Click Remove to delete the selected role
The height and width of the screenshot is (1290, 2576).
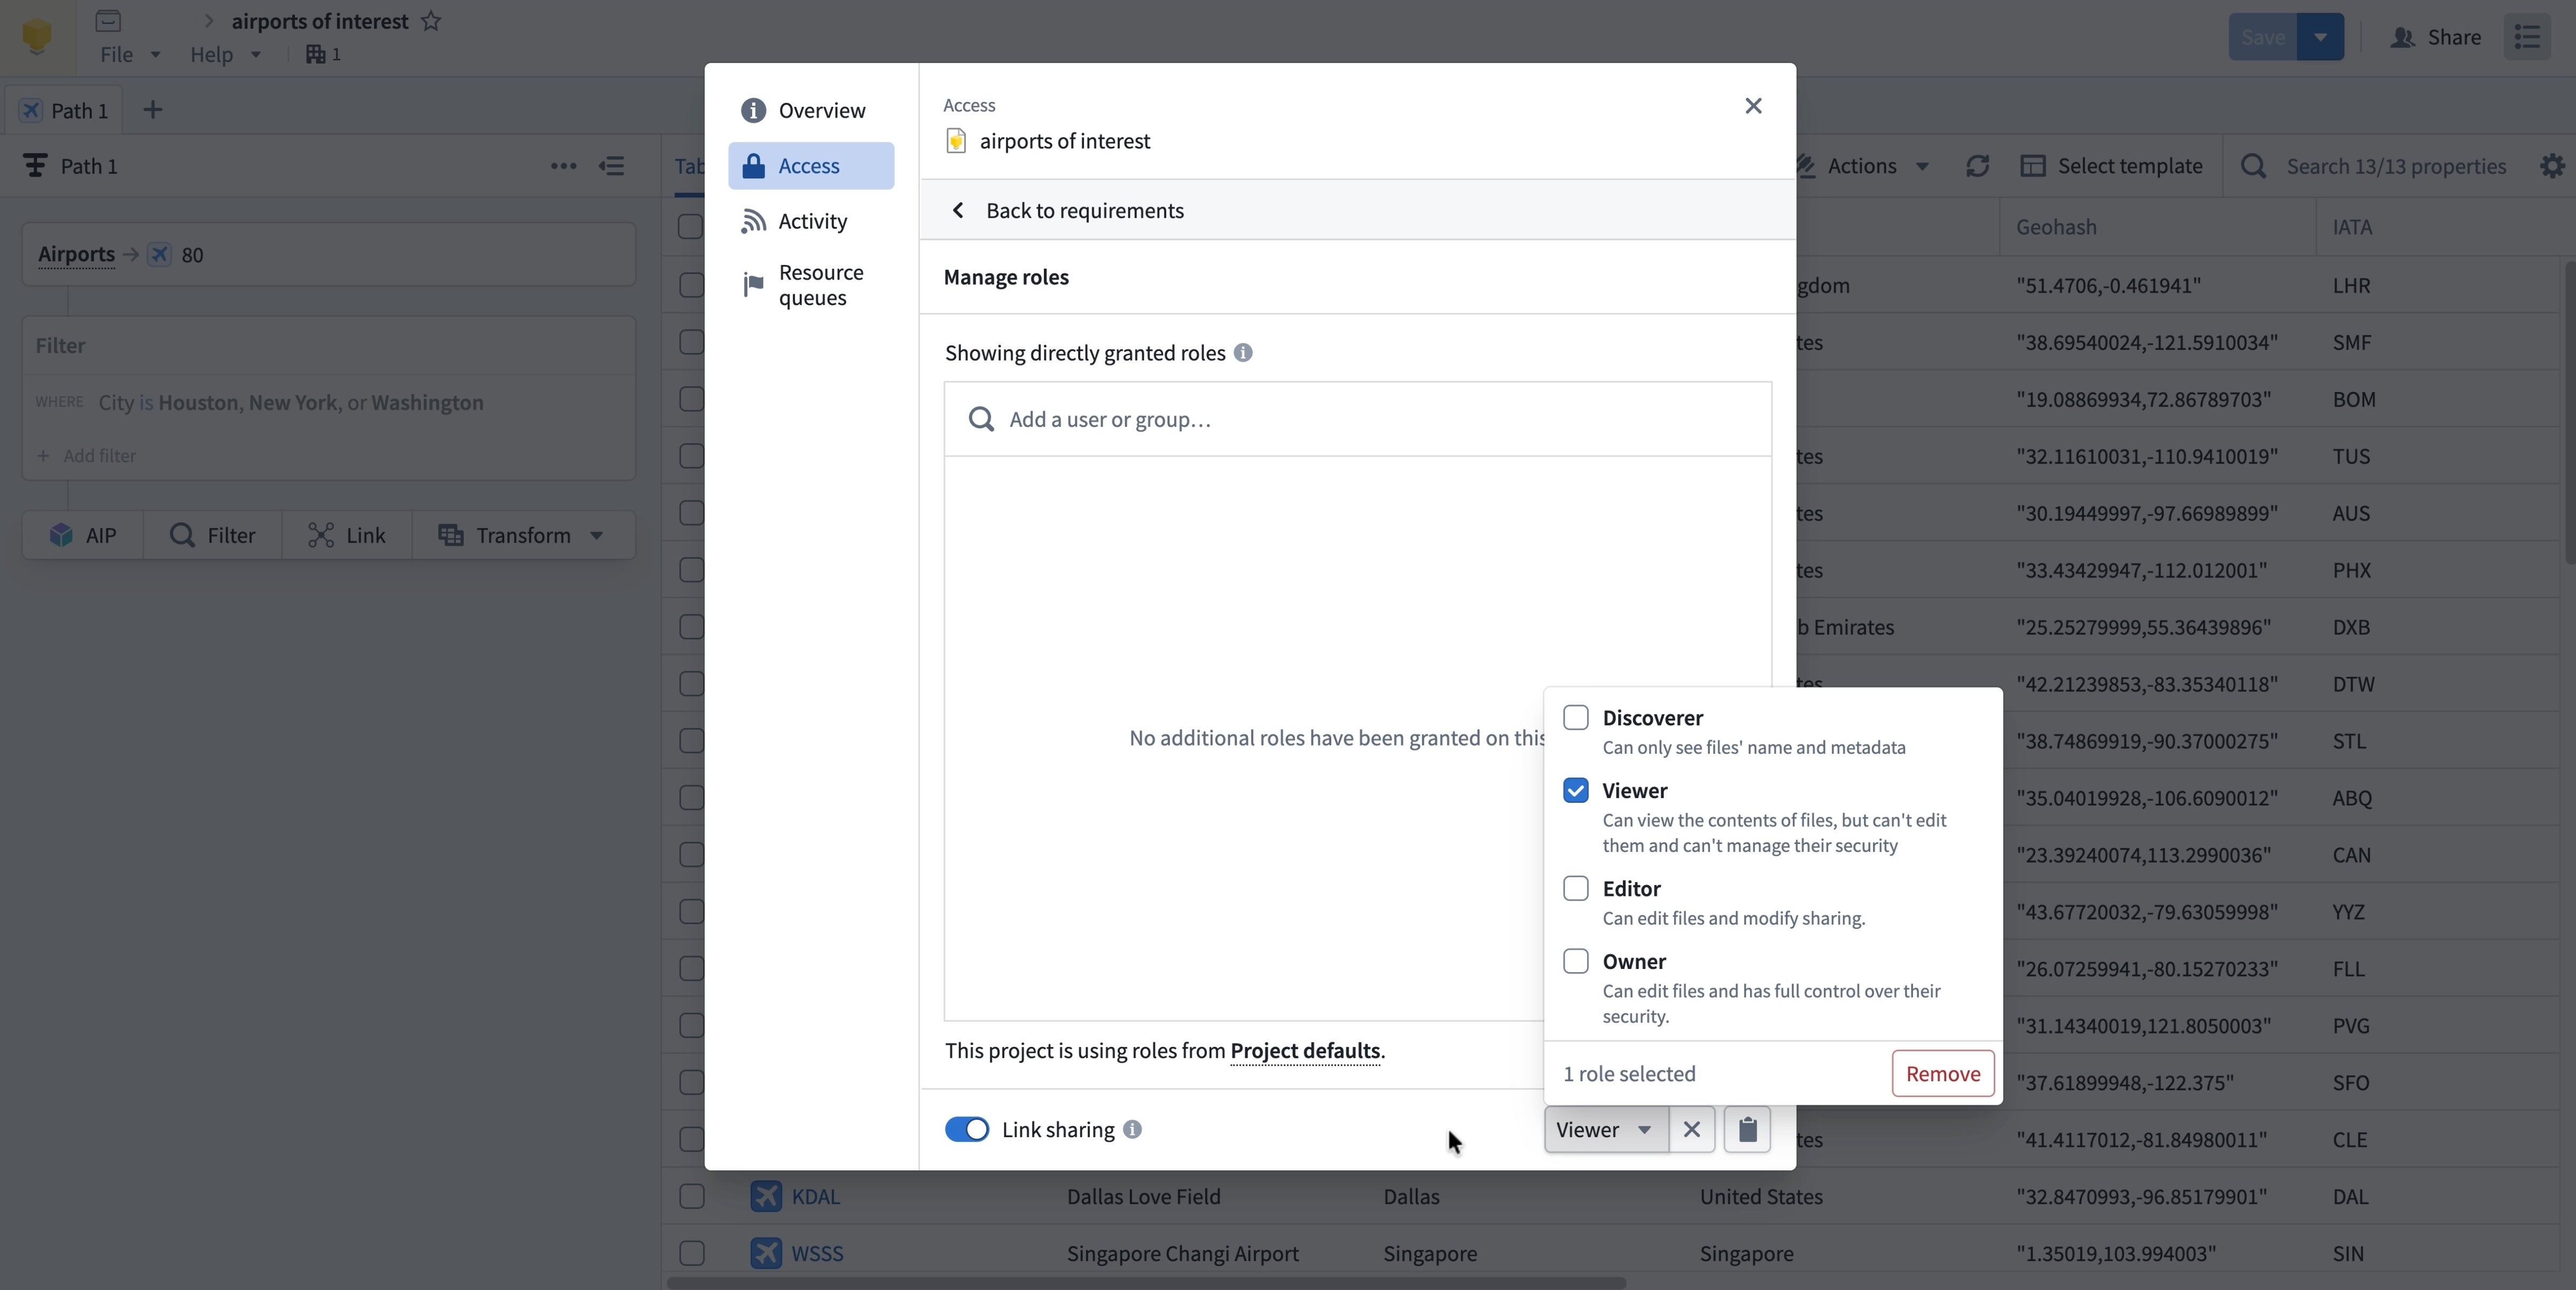[1942, 1073]
